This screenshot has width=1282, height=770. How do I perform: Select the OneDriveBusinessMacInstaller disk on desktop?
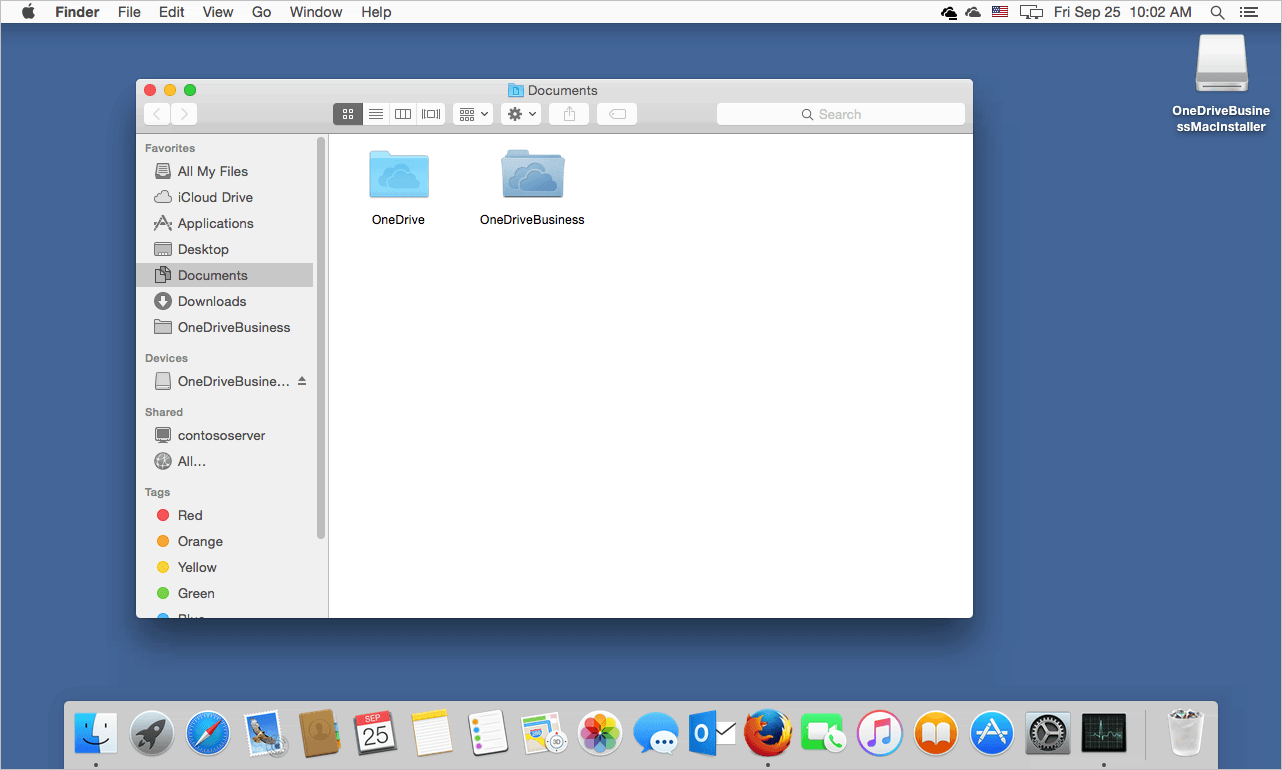pos(1221,66)
